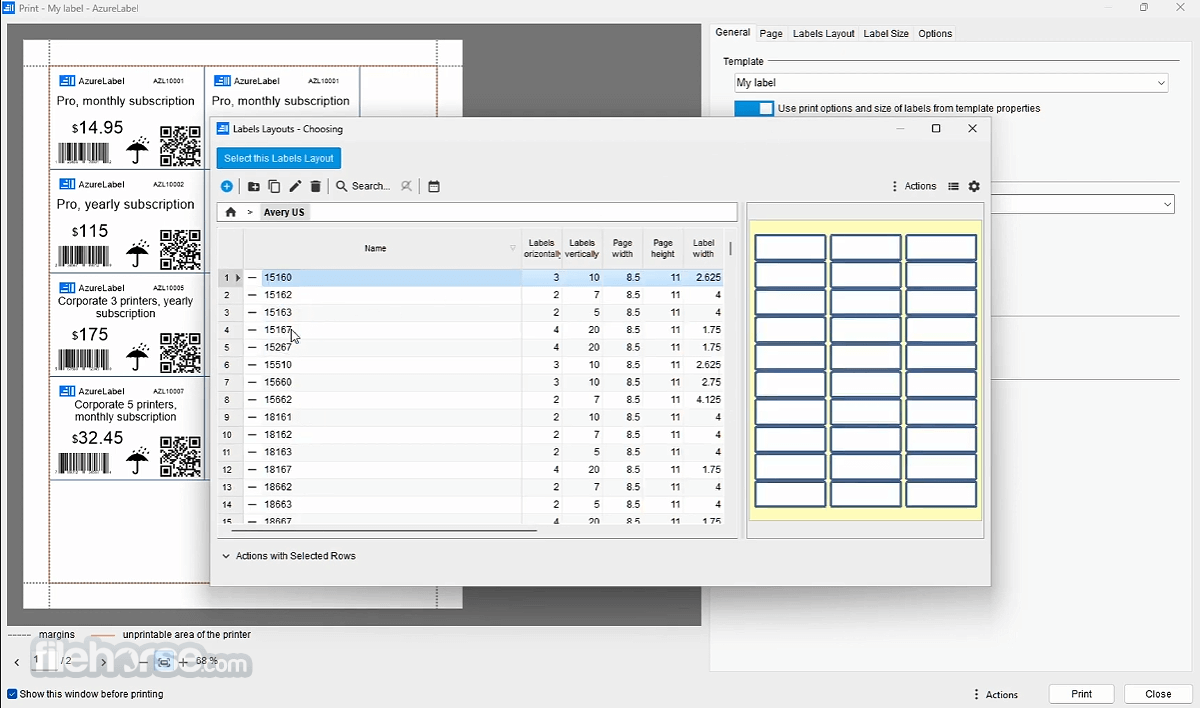This screenshot has width=1200, height=708.
Task: Select layout row 15662
Action: (470, 400)
